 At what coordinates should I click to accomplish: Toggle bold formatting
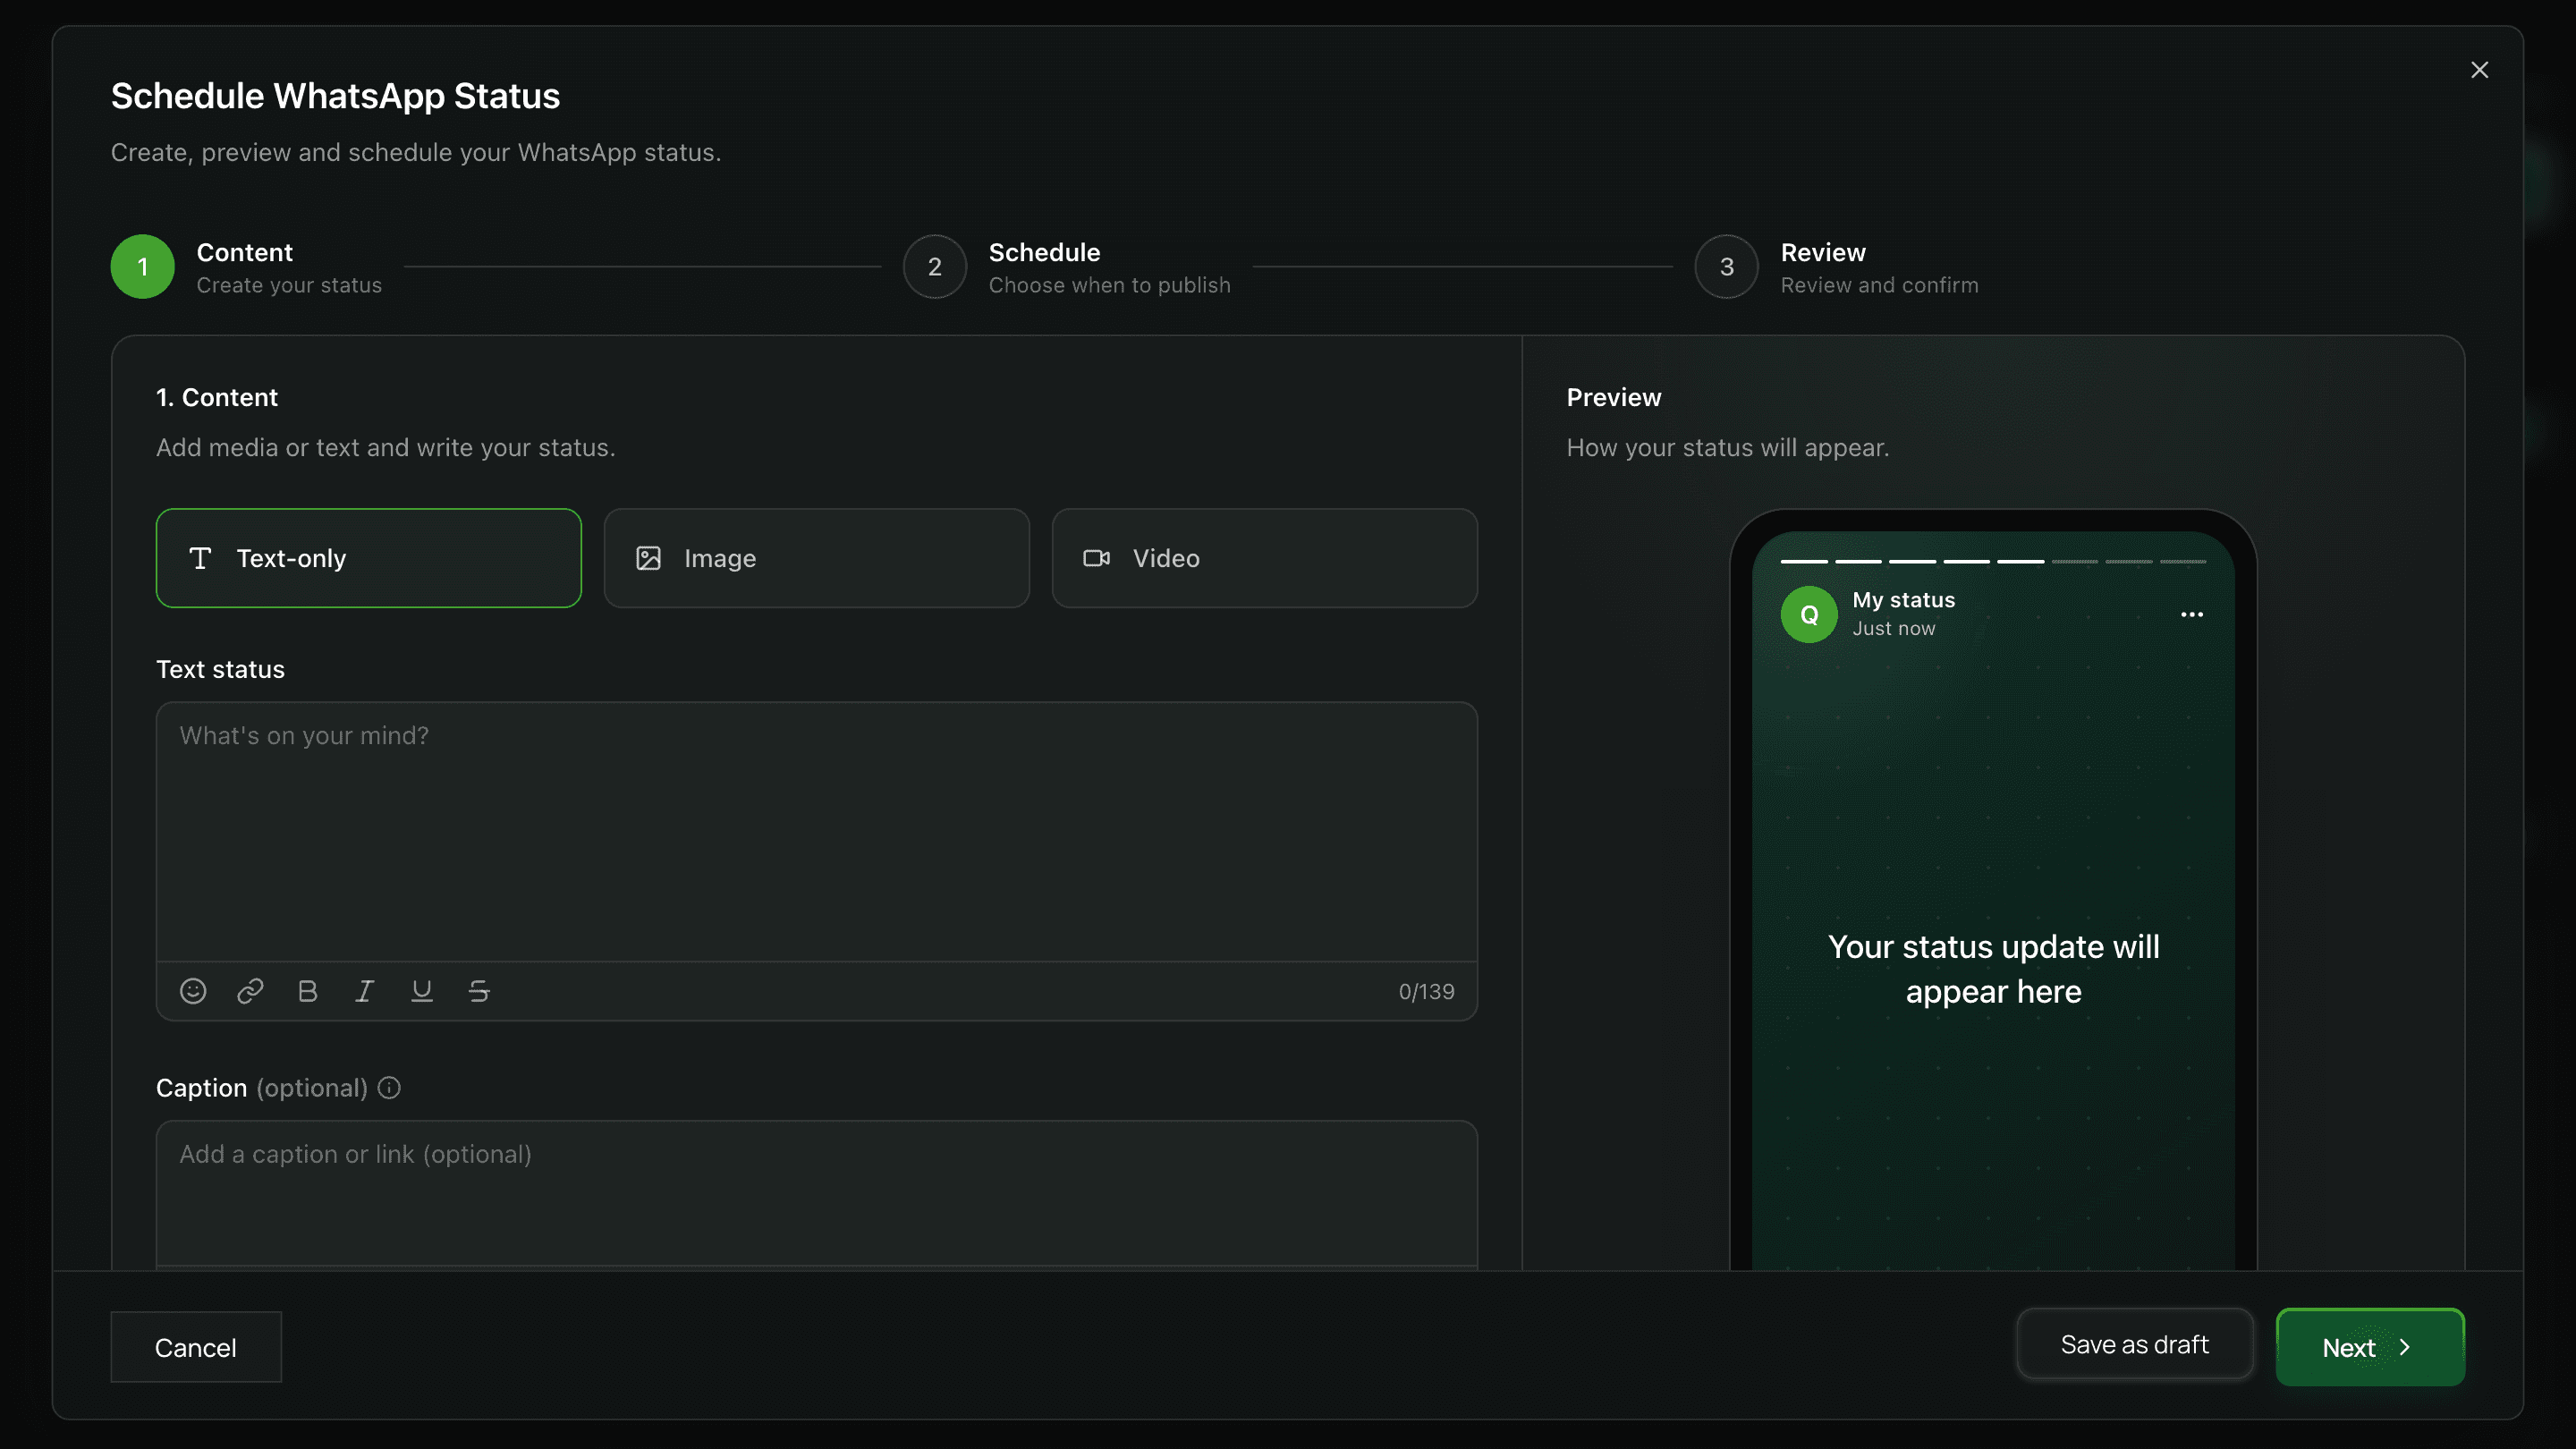click(x=307, y=991)
